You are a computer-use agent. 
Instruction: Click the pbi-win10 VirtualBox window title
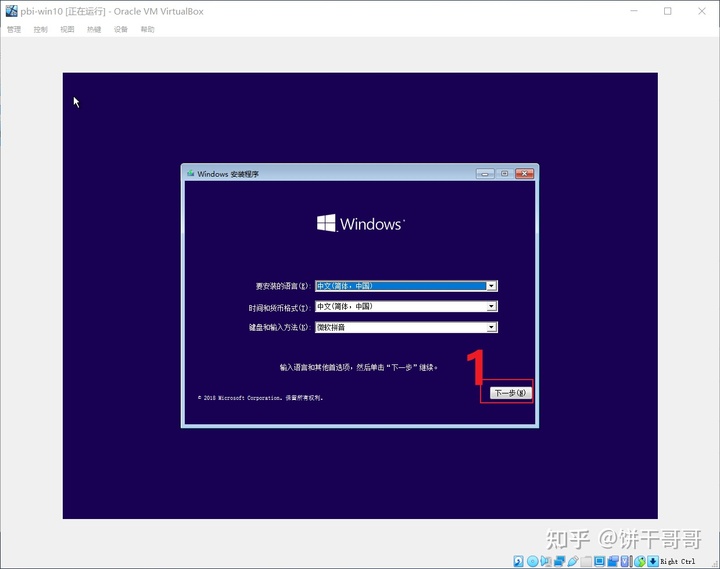(112, 11)
